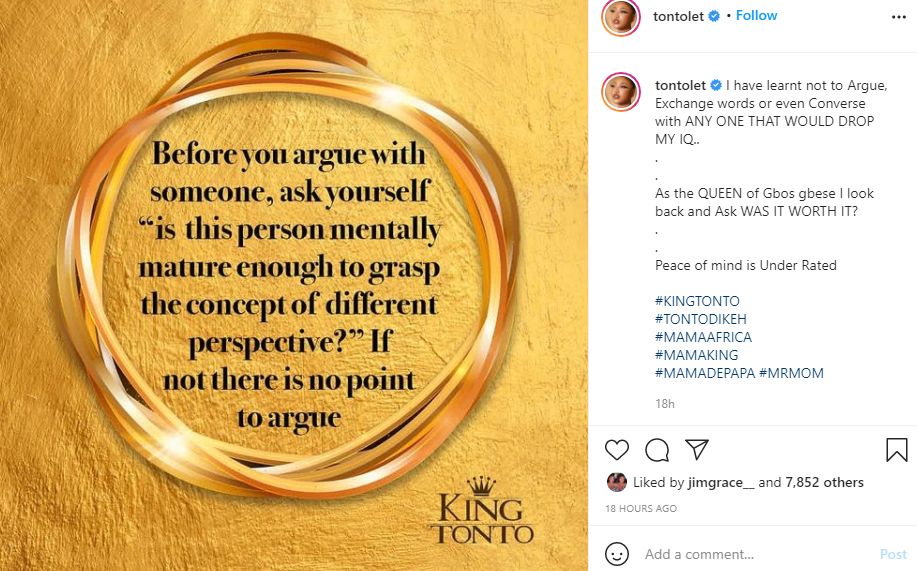Open #MAMAKING hashtag

pos(696,355)
